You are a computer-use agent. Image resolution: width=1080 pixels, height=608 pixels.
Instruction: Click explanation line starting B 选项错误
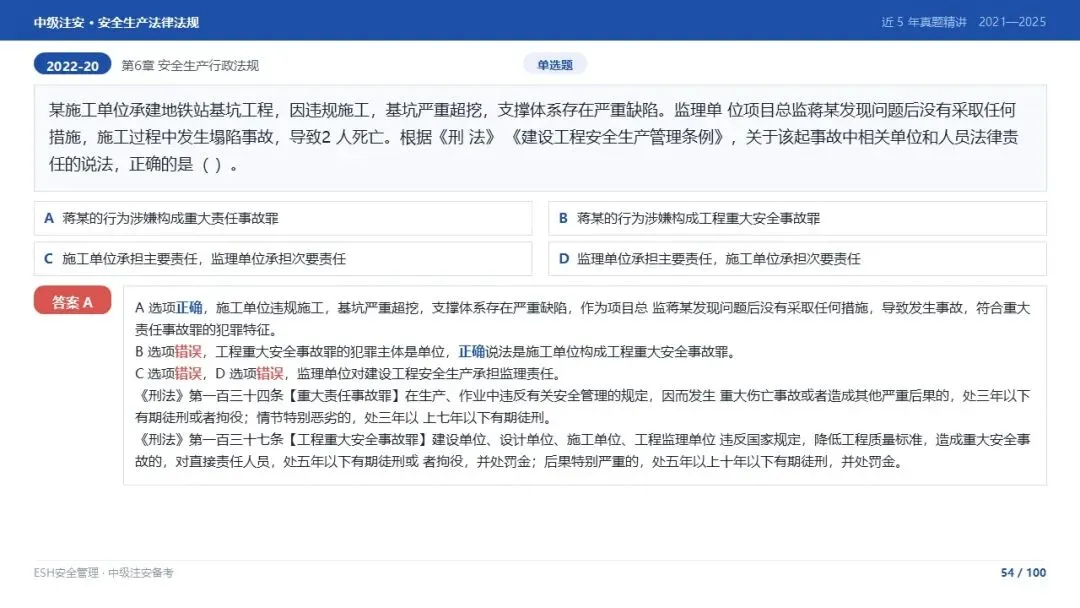(x=437, y=352)
